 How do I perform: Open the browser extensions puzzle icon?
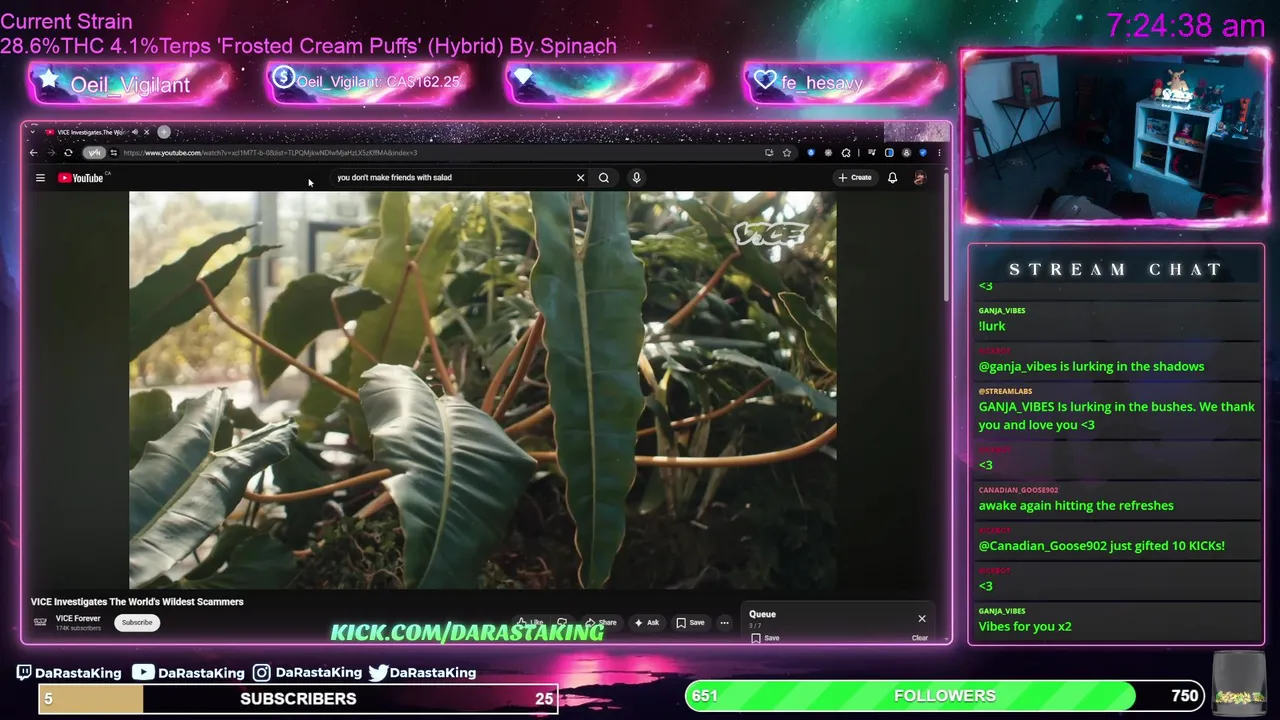(x=846, y=153)
